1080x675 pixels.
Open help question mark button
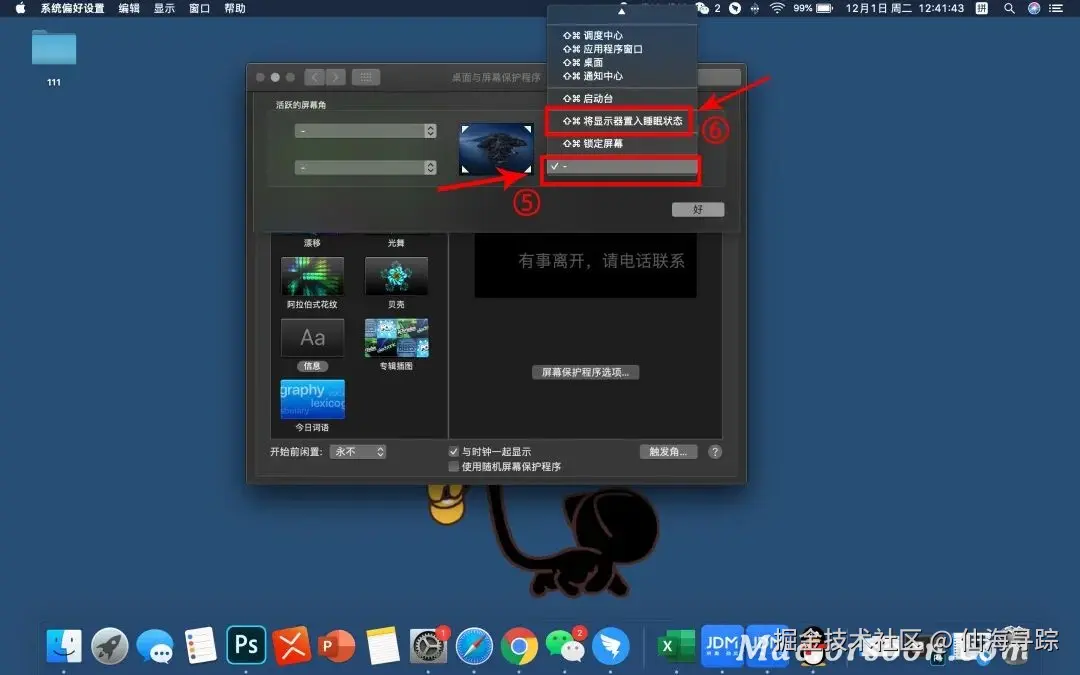pos(715,452)
